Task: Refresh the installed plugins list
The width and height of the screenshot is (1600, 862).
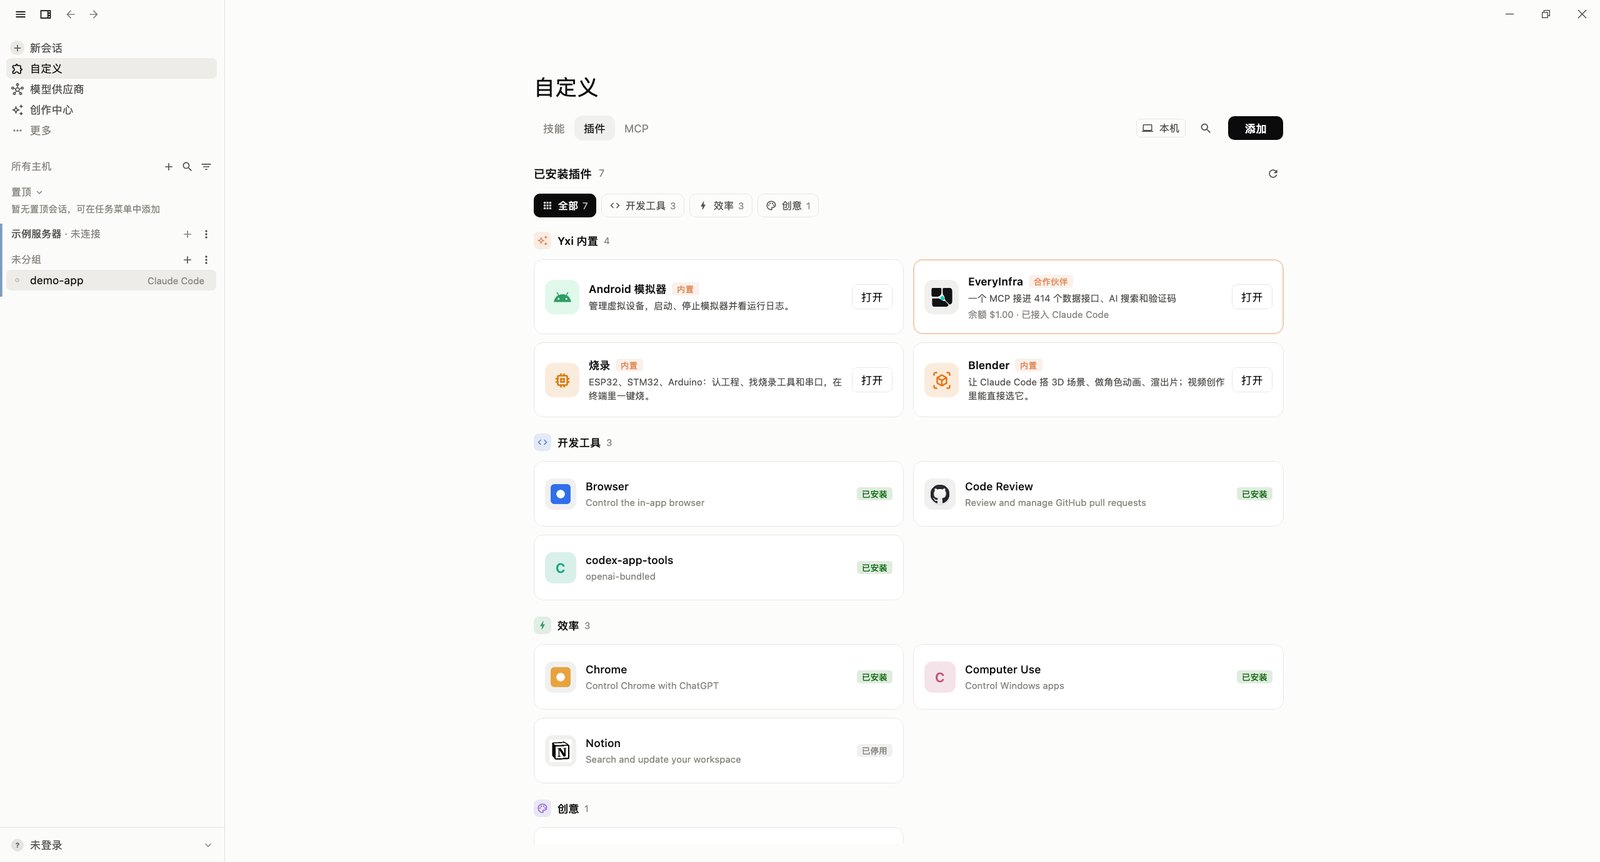Action: (1273, 174)
